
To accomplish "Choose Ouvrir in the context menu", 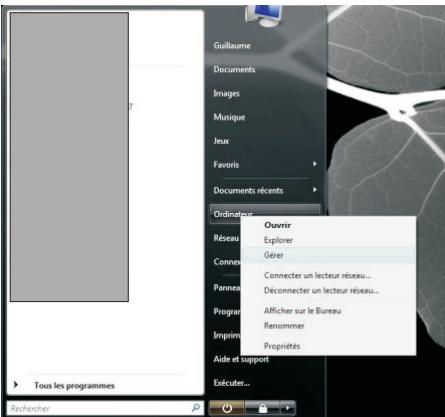I will pos(328,225).
